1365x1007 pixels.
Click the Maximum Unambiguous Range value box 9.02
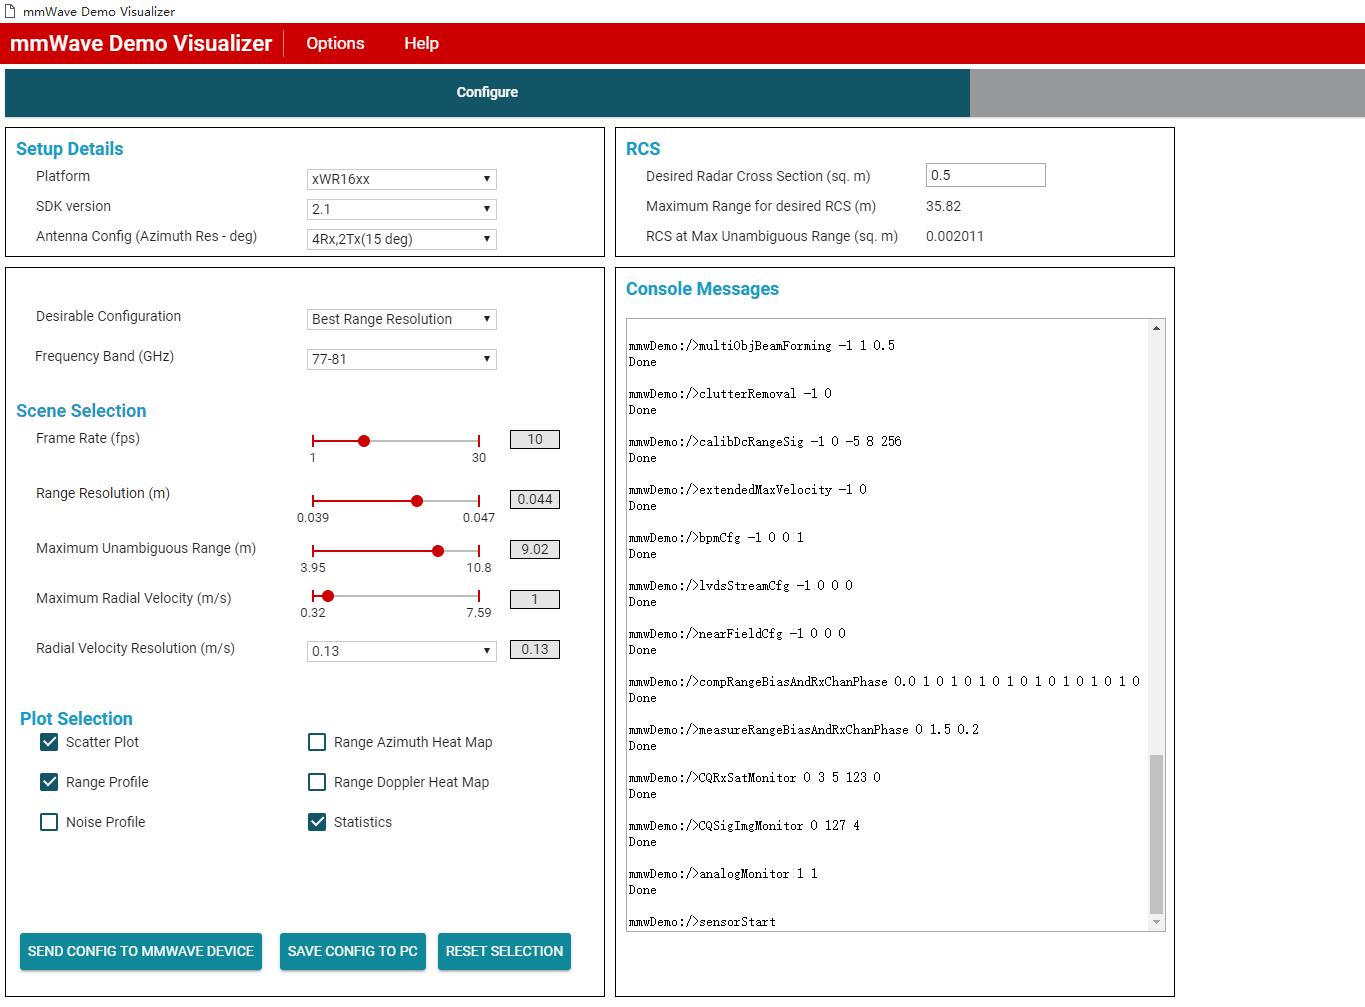tap(535, 549)
